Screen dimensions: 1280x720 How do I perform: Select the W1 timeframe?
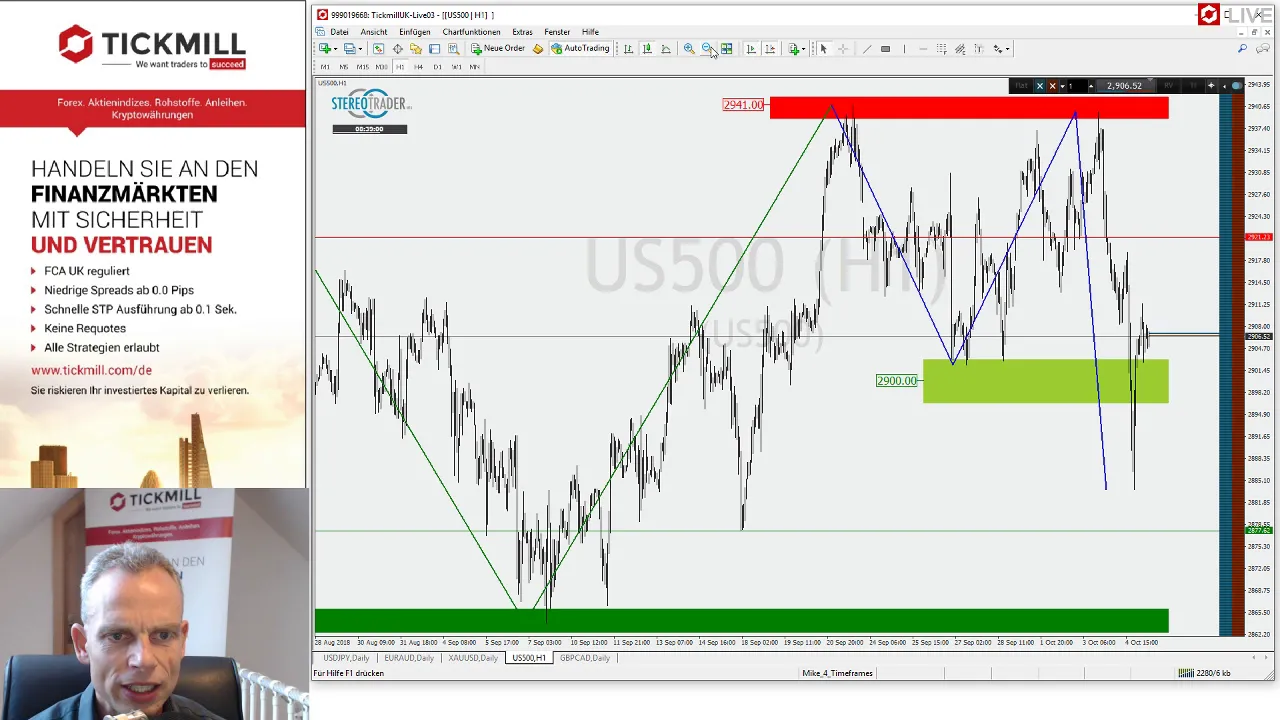(x=456, y=66)
